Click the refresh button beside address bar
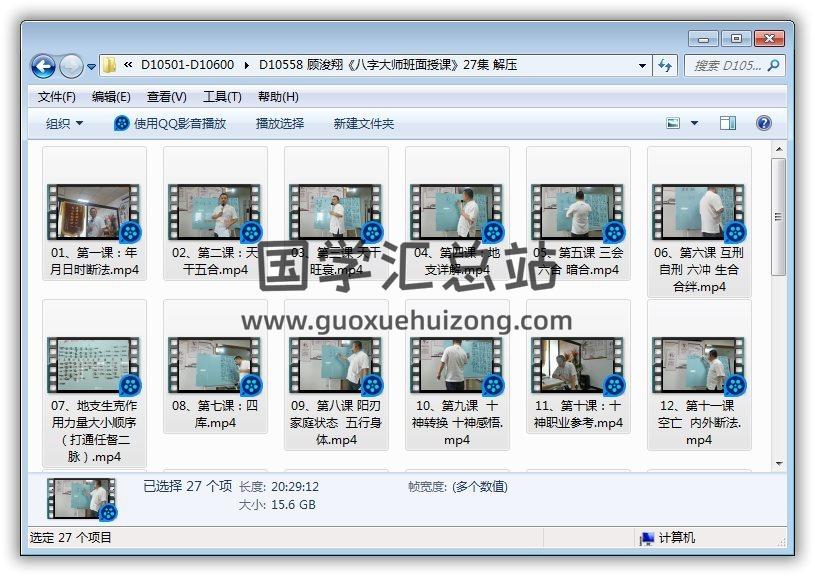The height and width of the screenshot is (576, 815). (x=666, y=66)
